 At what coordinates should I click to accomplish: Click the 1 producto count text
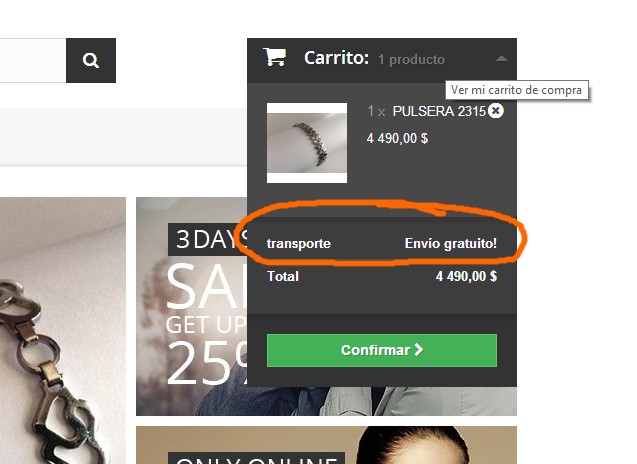[411, 60]
